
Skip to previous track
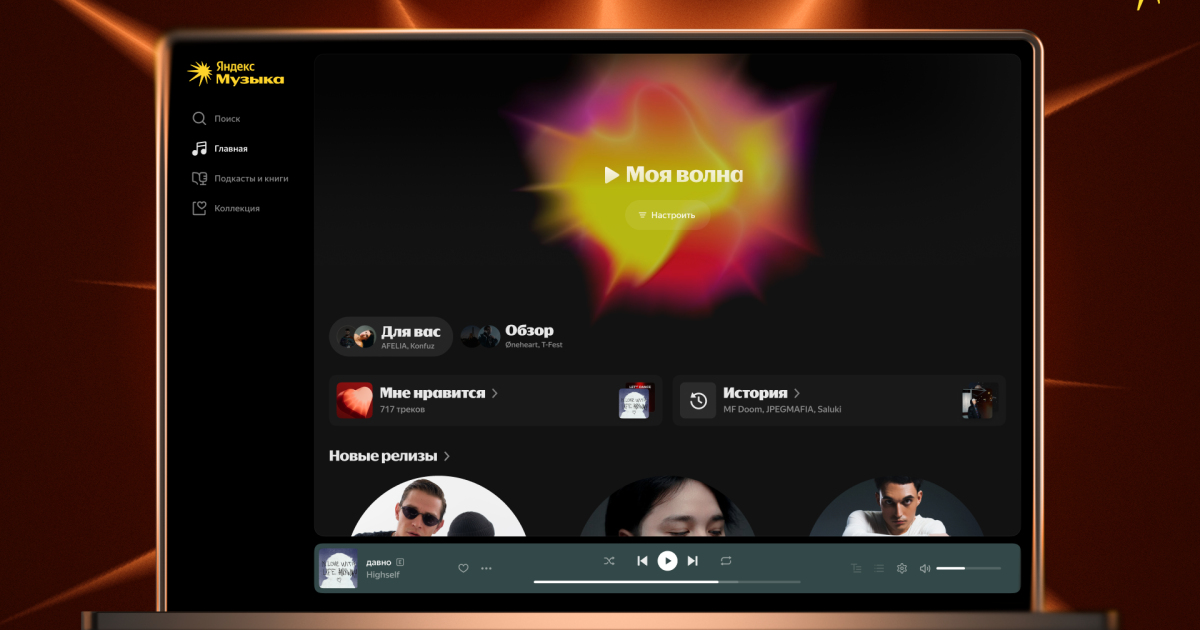(x=642, y=561)
